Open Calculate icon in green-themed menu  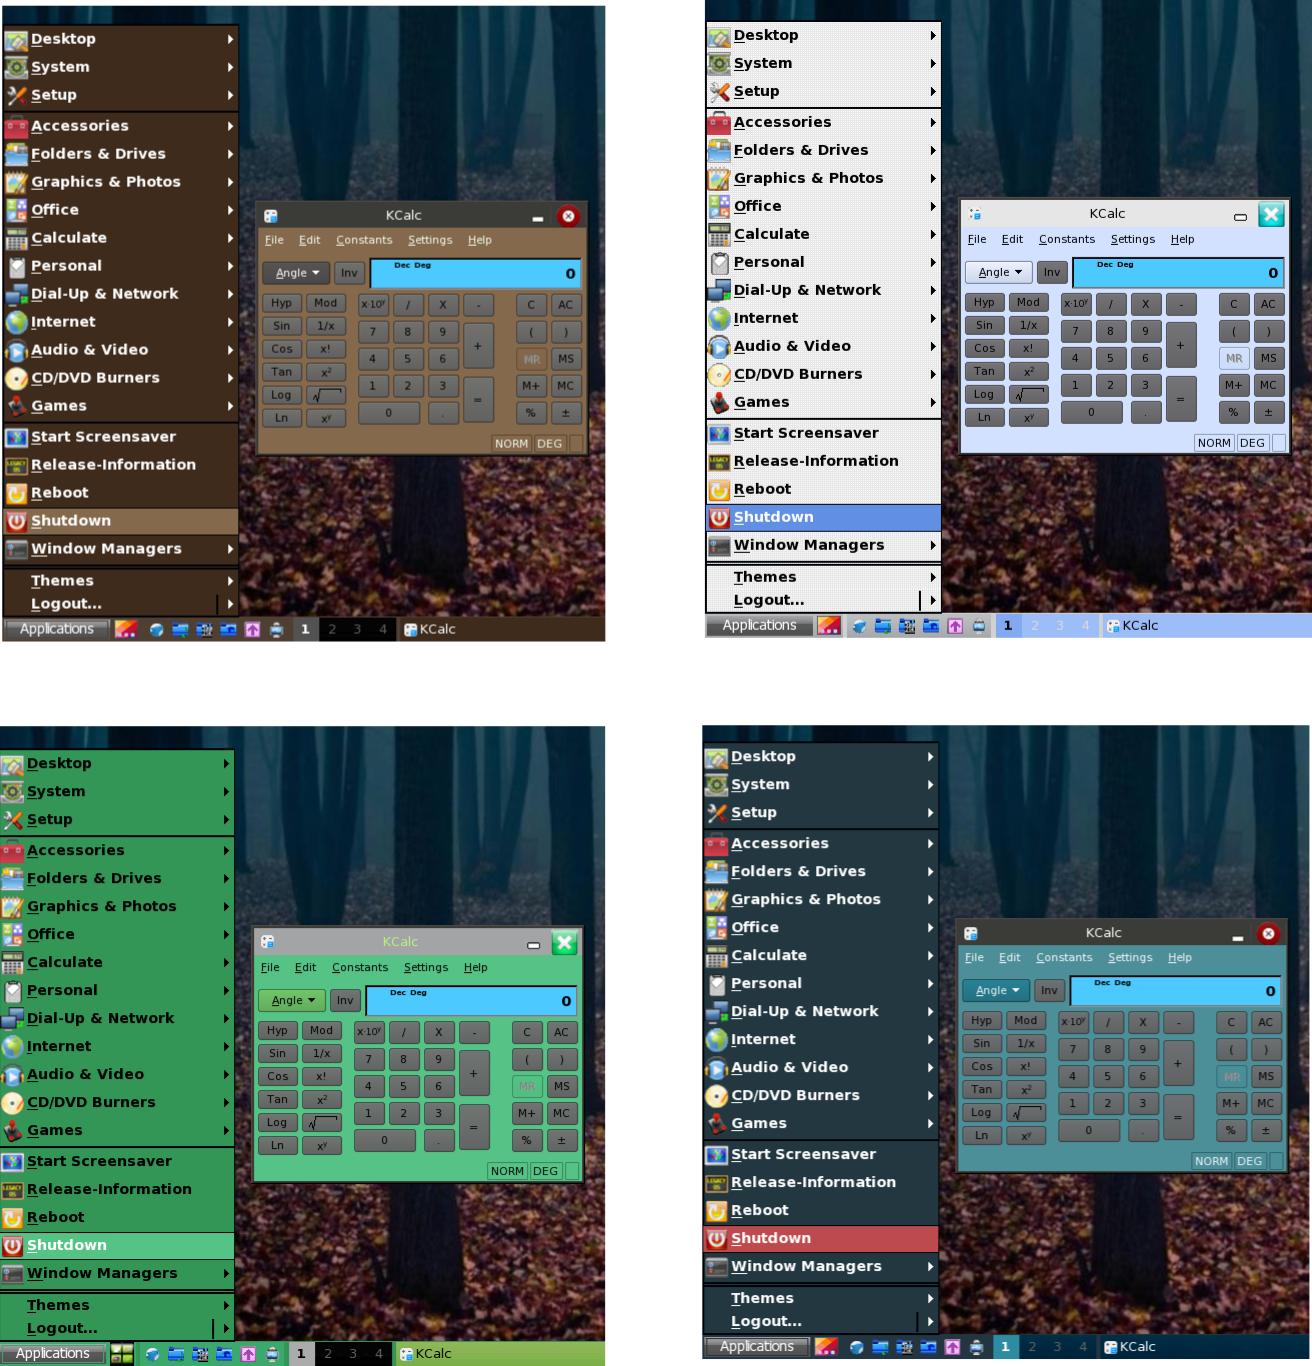(x=12, y=962)
